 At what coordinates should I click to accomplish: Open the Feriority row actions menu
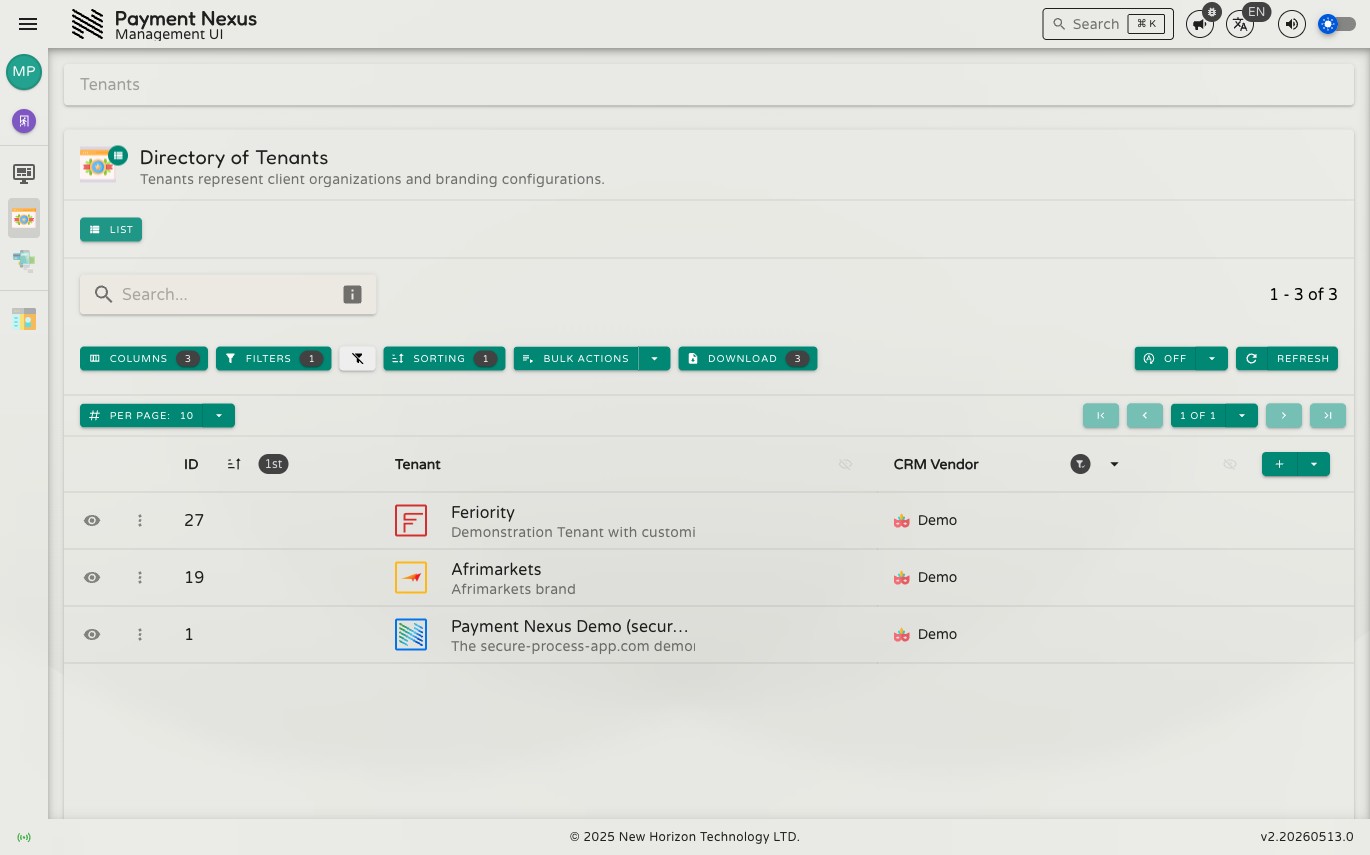point(140,520)
